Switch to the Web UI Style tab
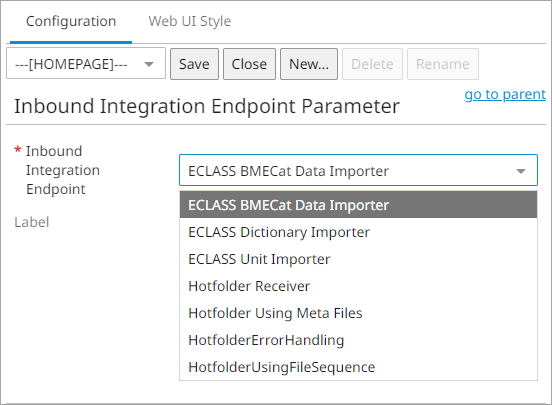The image size is (552, 405). click(x=189, y=21)
